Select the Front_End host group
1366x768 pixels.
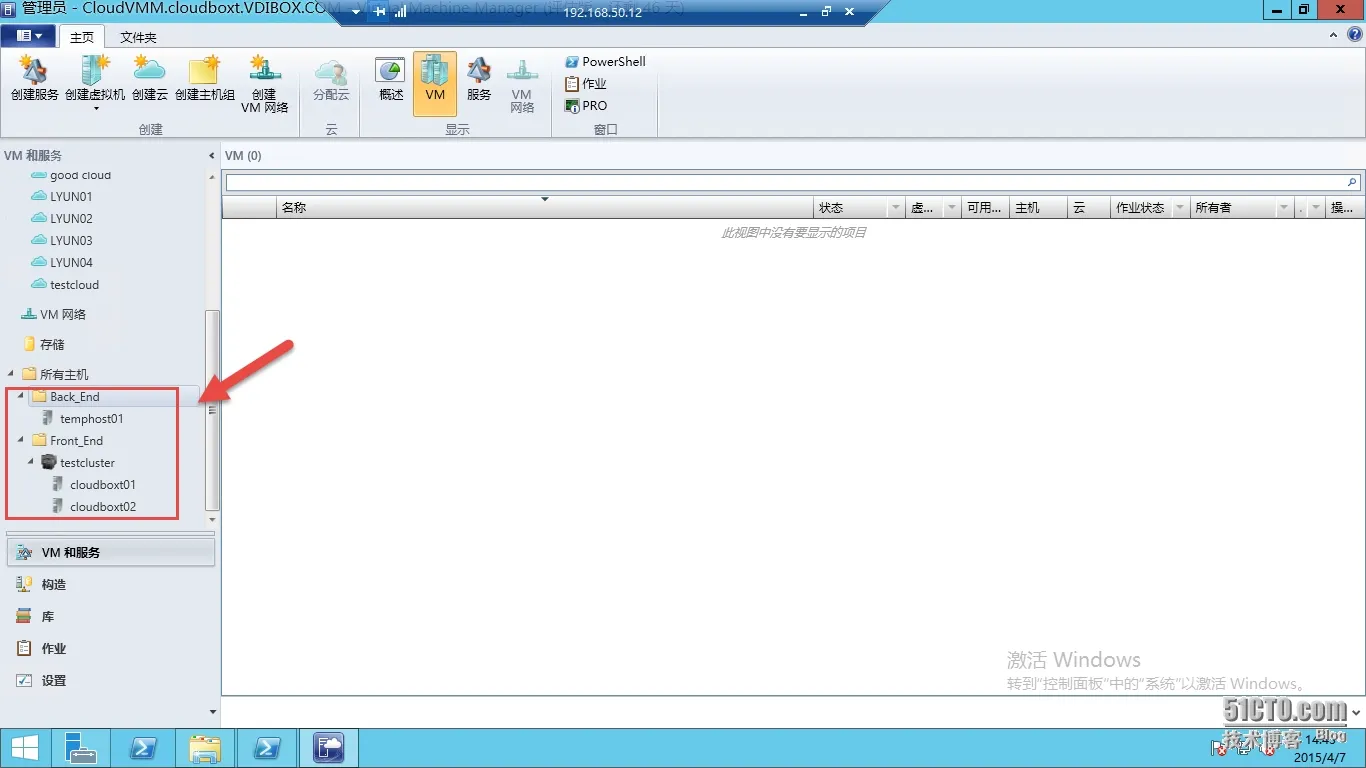[x=76, y=441]
